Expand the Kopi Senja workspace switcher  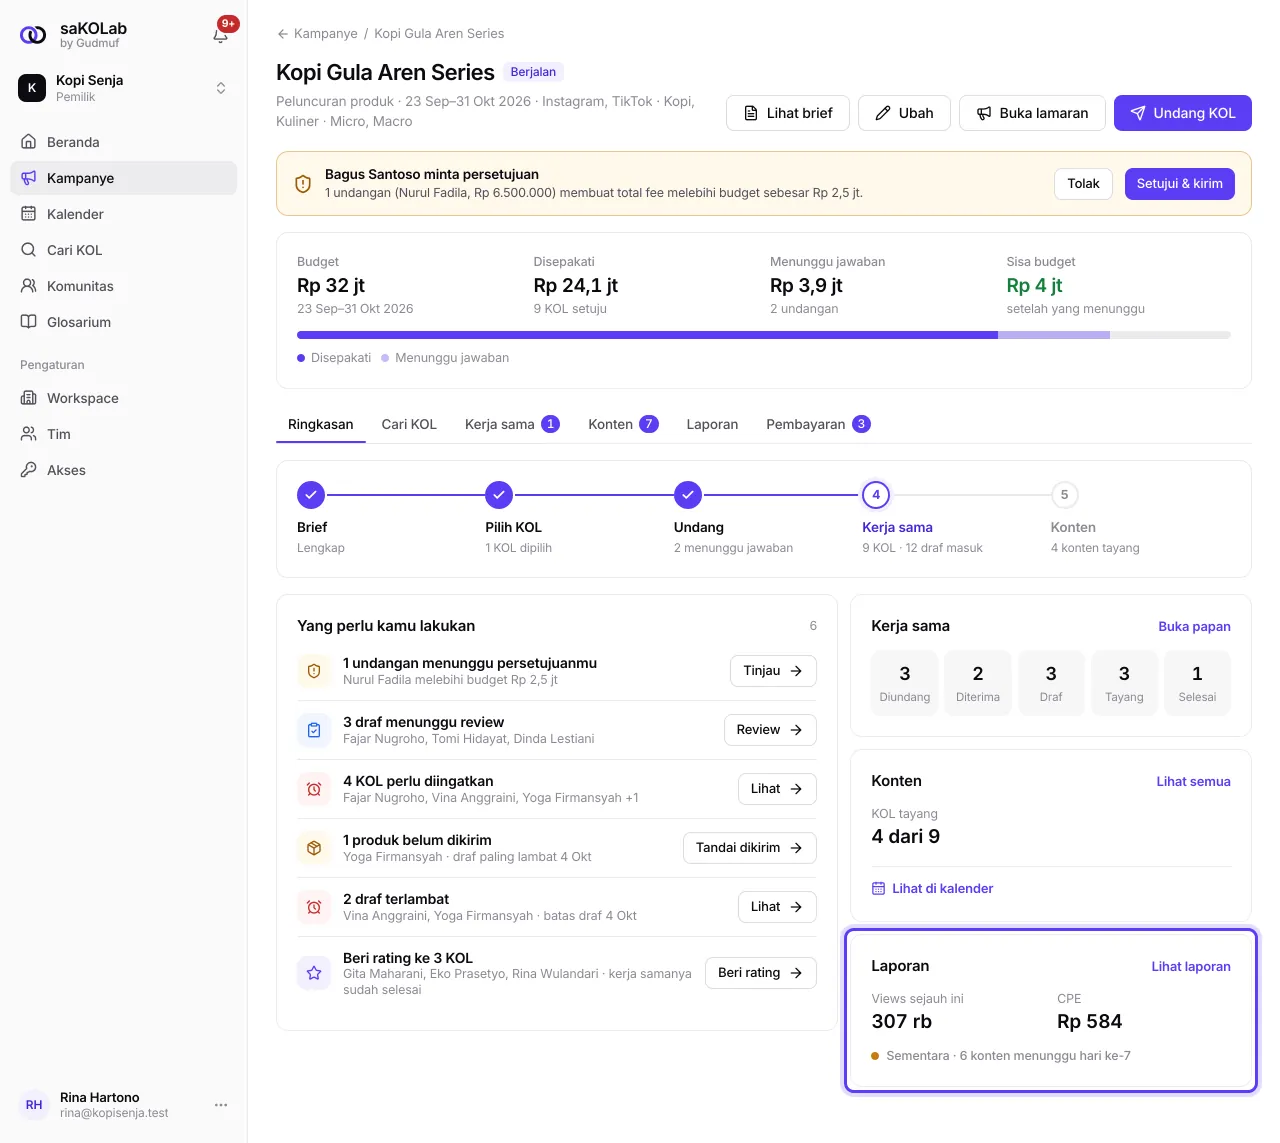(124, 88)
